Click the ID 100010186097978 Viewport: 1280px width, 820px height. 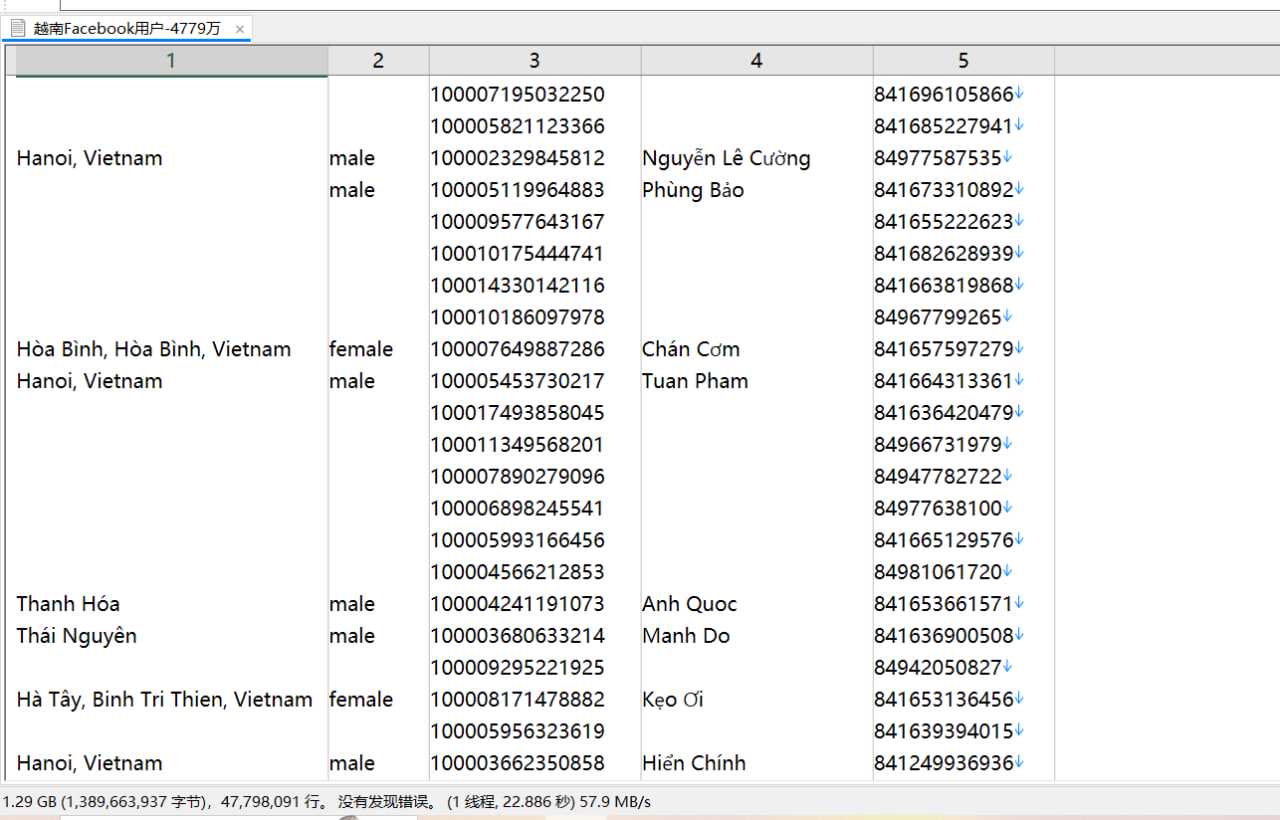518,317
